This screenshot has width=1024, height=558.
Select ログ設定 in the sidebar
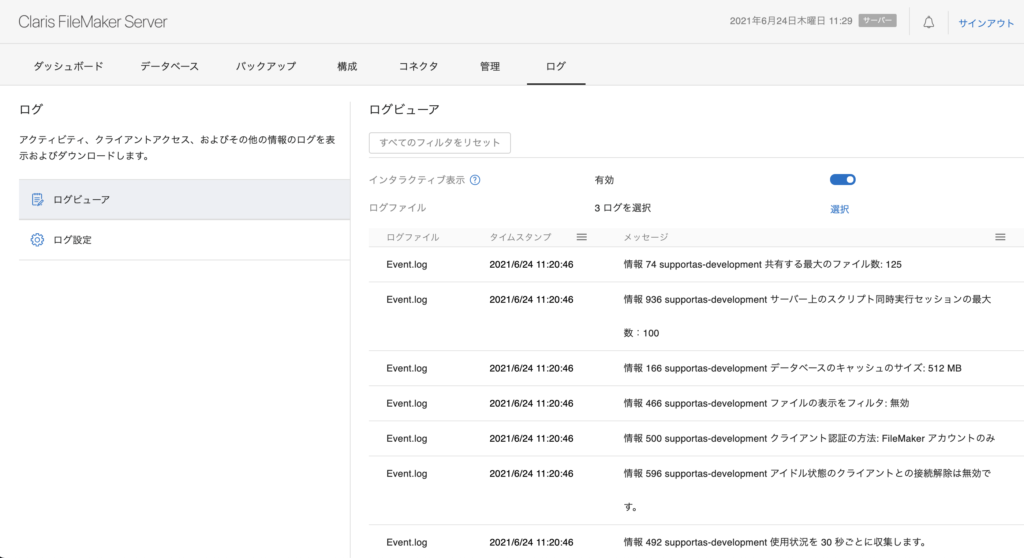pyautogui.click(x=72, y=240)
